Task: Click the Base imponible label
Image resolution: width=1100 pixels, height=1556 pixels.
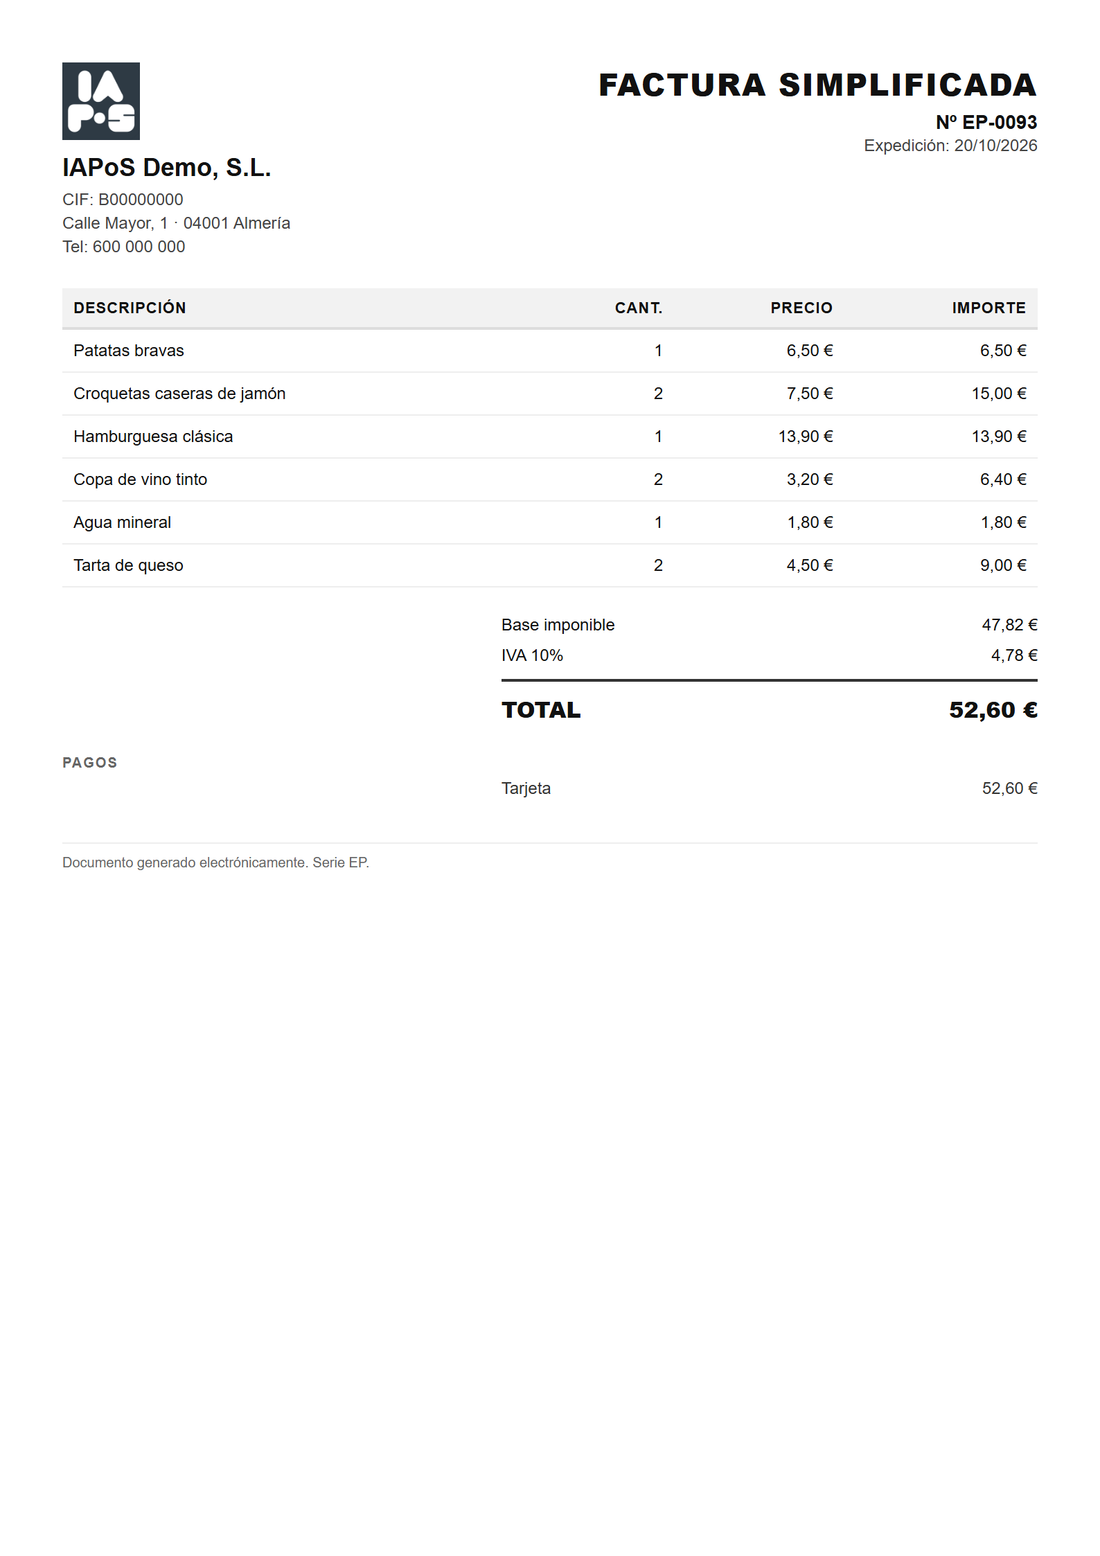Action: tap(558, 625)
